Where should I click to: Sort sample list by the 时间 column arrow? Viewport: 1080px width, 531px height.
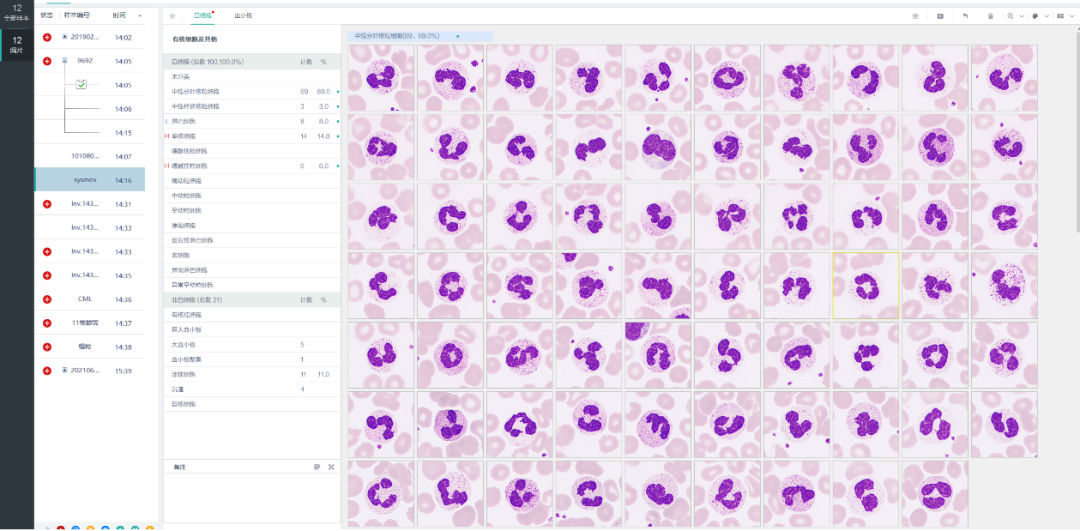tap(140, 16)
